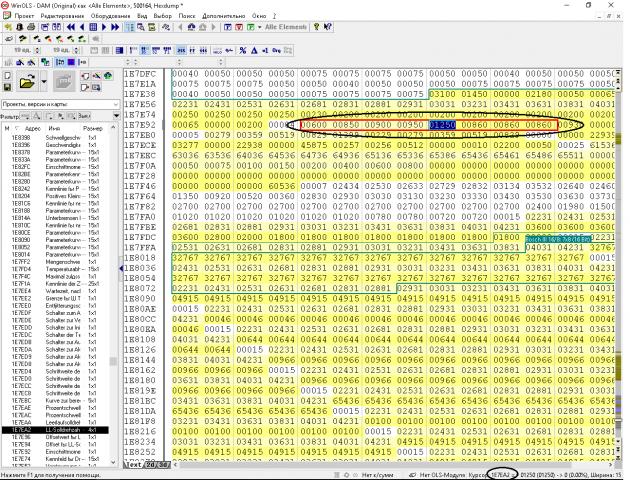This screenshot has height=480, width=630.
Task: Select map row 1E7E74 Kennfeld 15x1
Action: [x=55, y=459]
